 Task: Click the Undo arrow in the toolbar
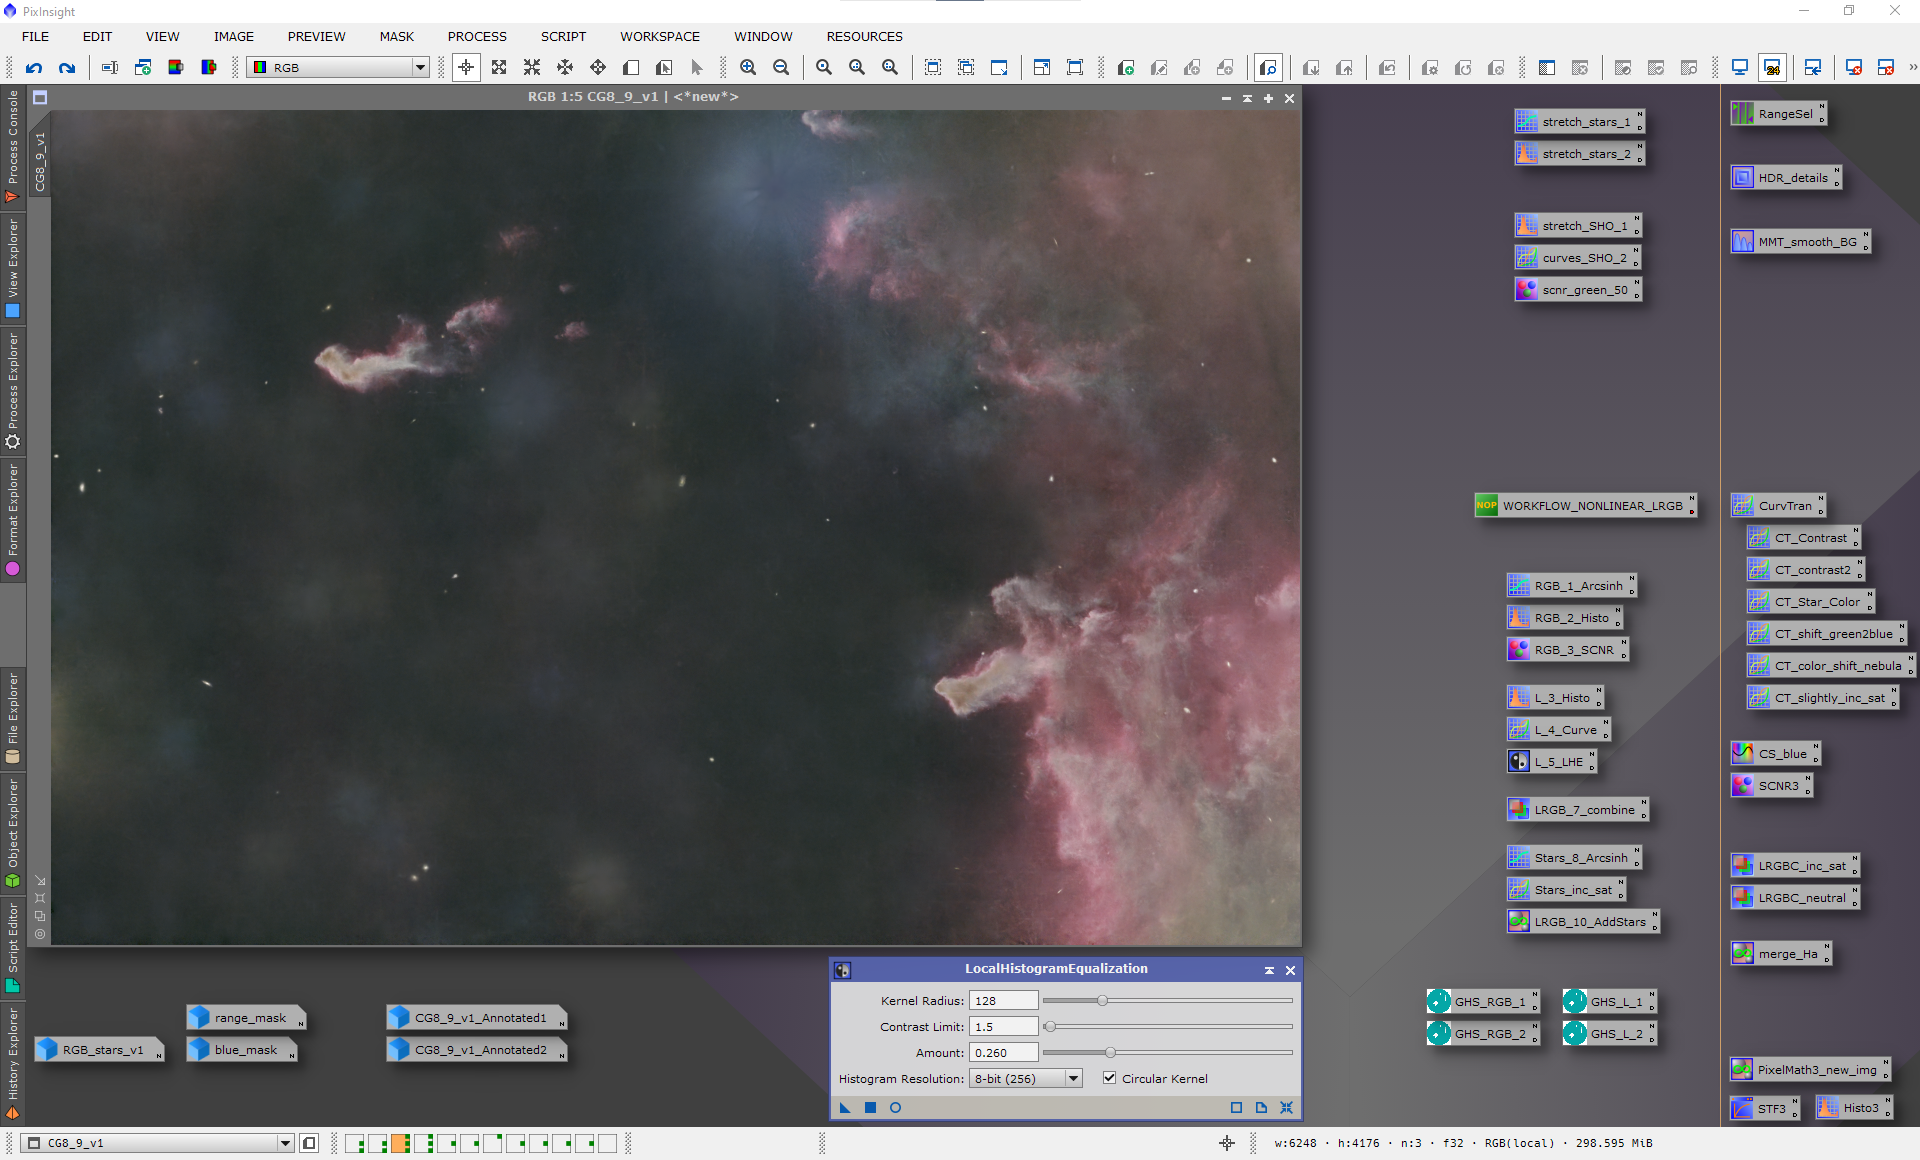click(x=34, y=68)
